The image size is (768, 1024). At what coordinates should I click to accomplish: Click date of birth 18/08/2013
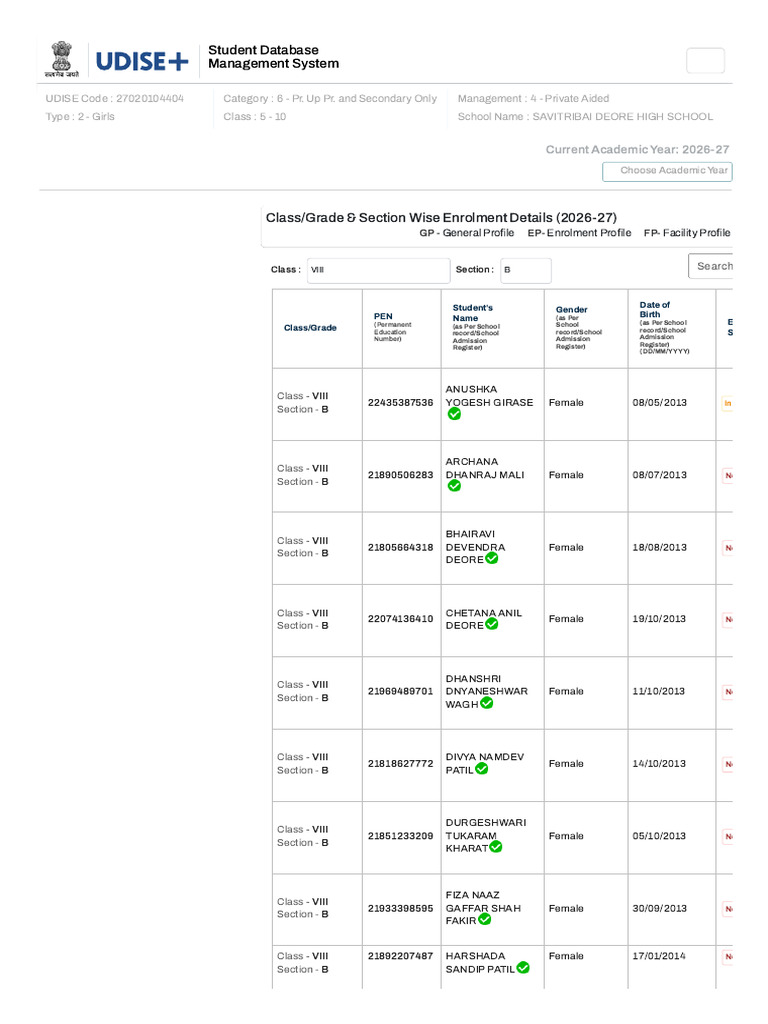[x=659, y=548]
